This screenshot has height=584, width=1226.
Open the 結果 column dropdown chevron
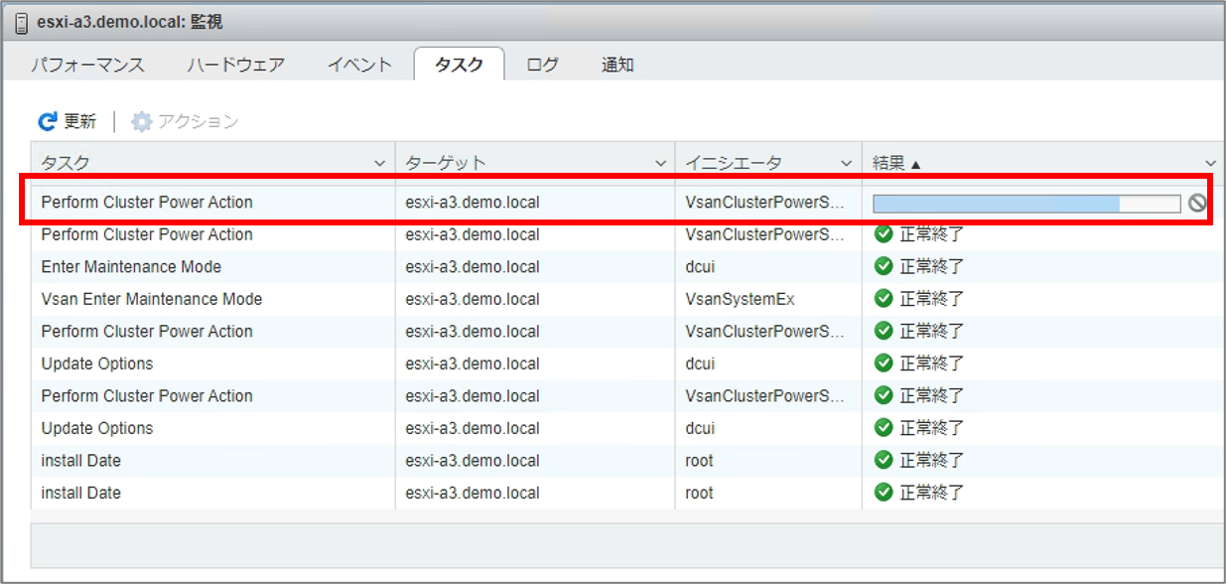tap(1210, 163)
